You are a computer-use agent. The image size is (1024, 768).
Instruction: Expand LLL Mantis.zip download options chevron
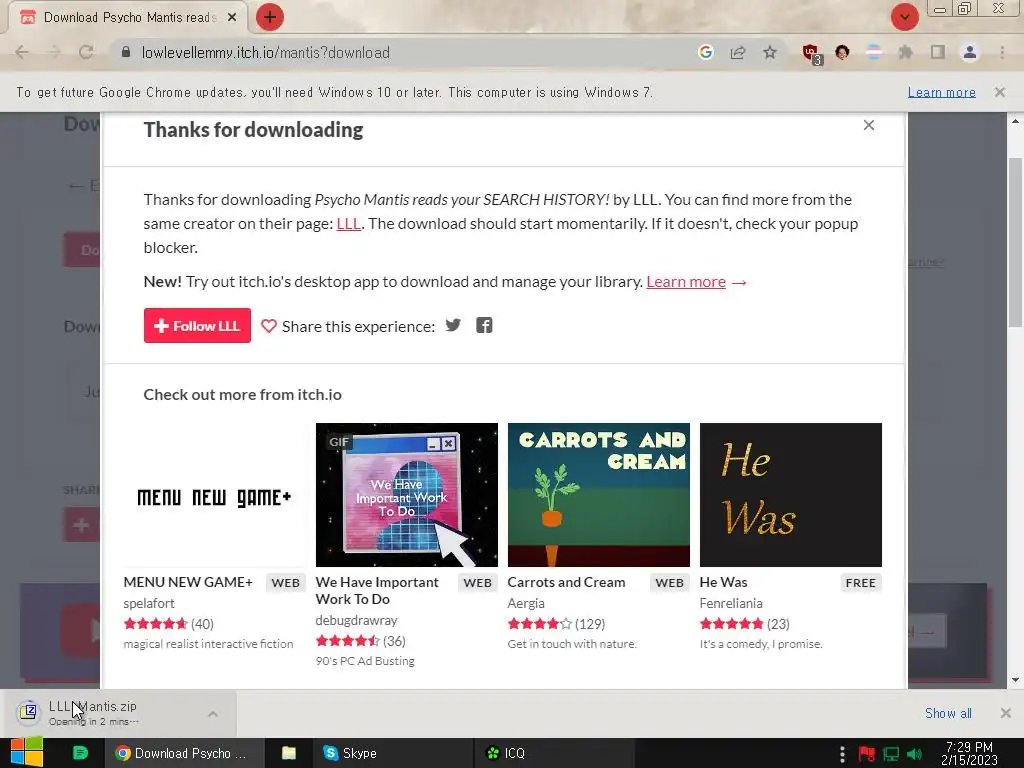pos(213,714)
